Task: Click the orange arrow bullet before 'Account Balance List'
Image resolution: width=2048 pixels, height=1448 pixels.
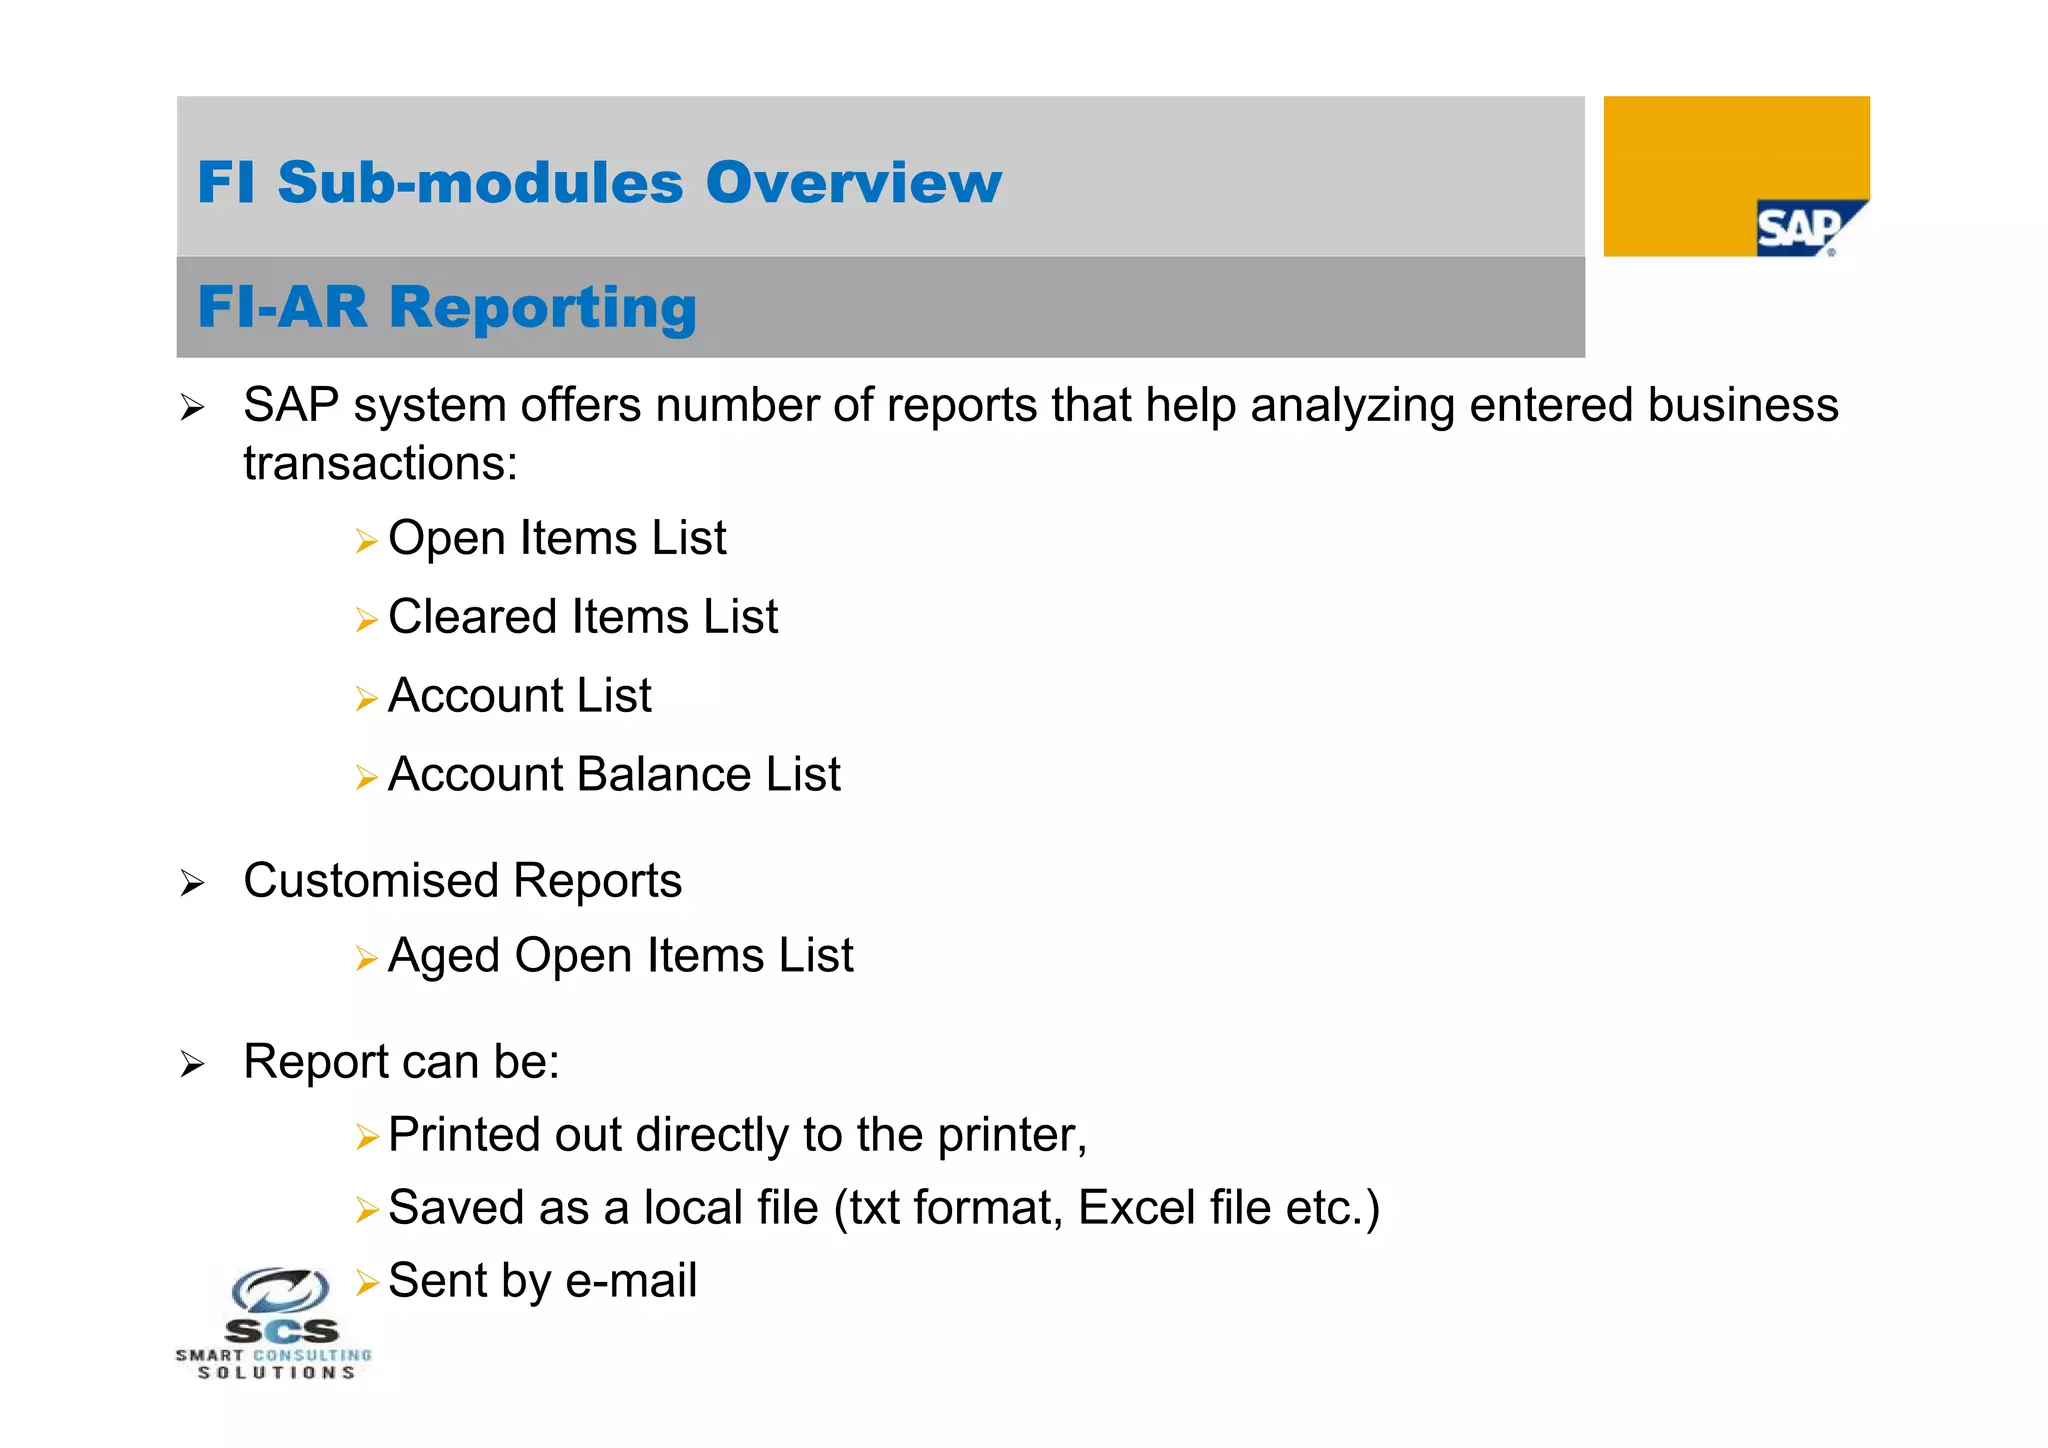Action: click(x=366, y=778)
